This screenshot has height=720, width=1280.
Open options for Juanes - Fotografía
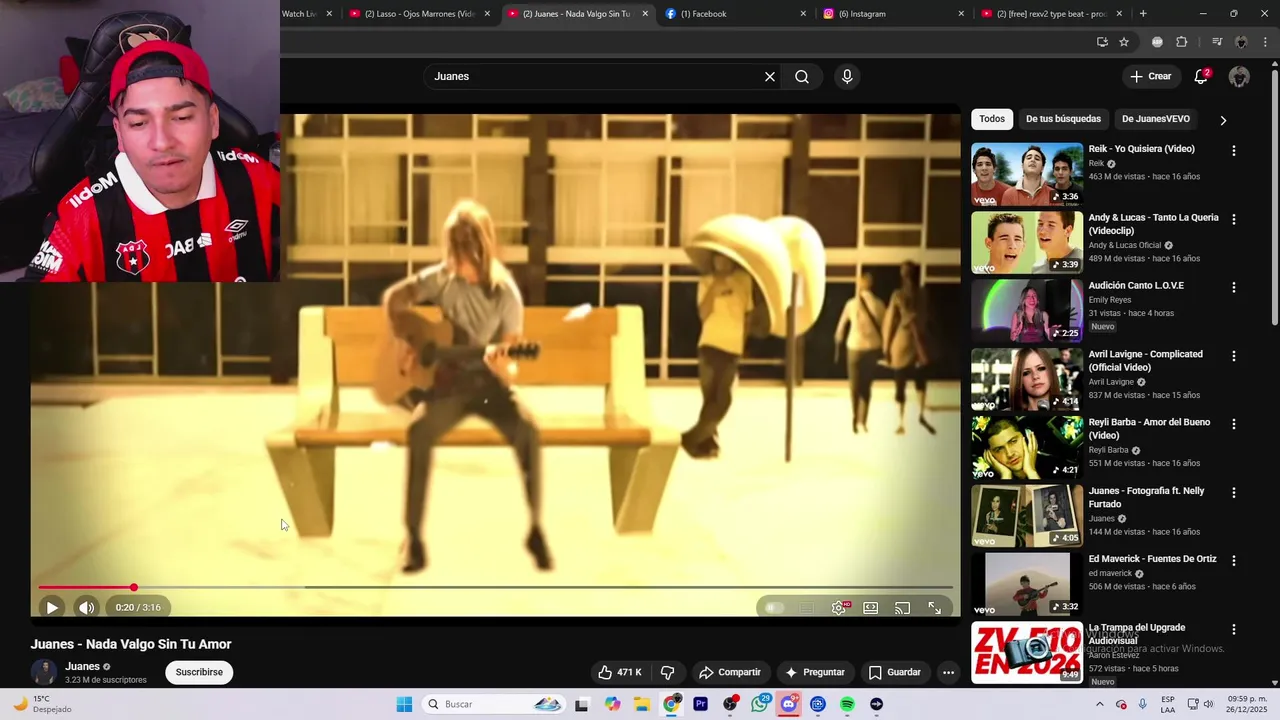(1233, 493)
